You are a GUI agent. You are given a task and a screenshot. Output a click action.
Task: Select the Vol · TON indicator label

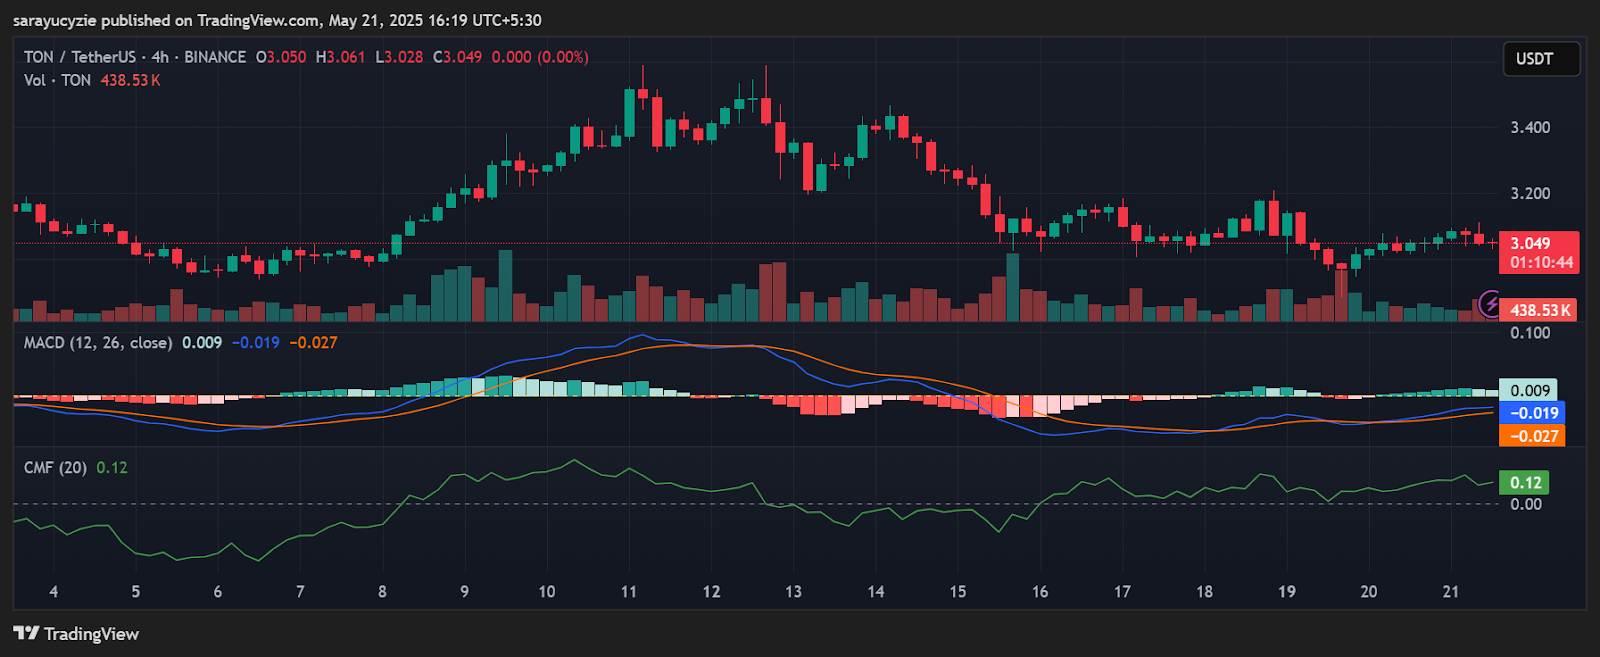[57, 80]
